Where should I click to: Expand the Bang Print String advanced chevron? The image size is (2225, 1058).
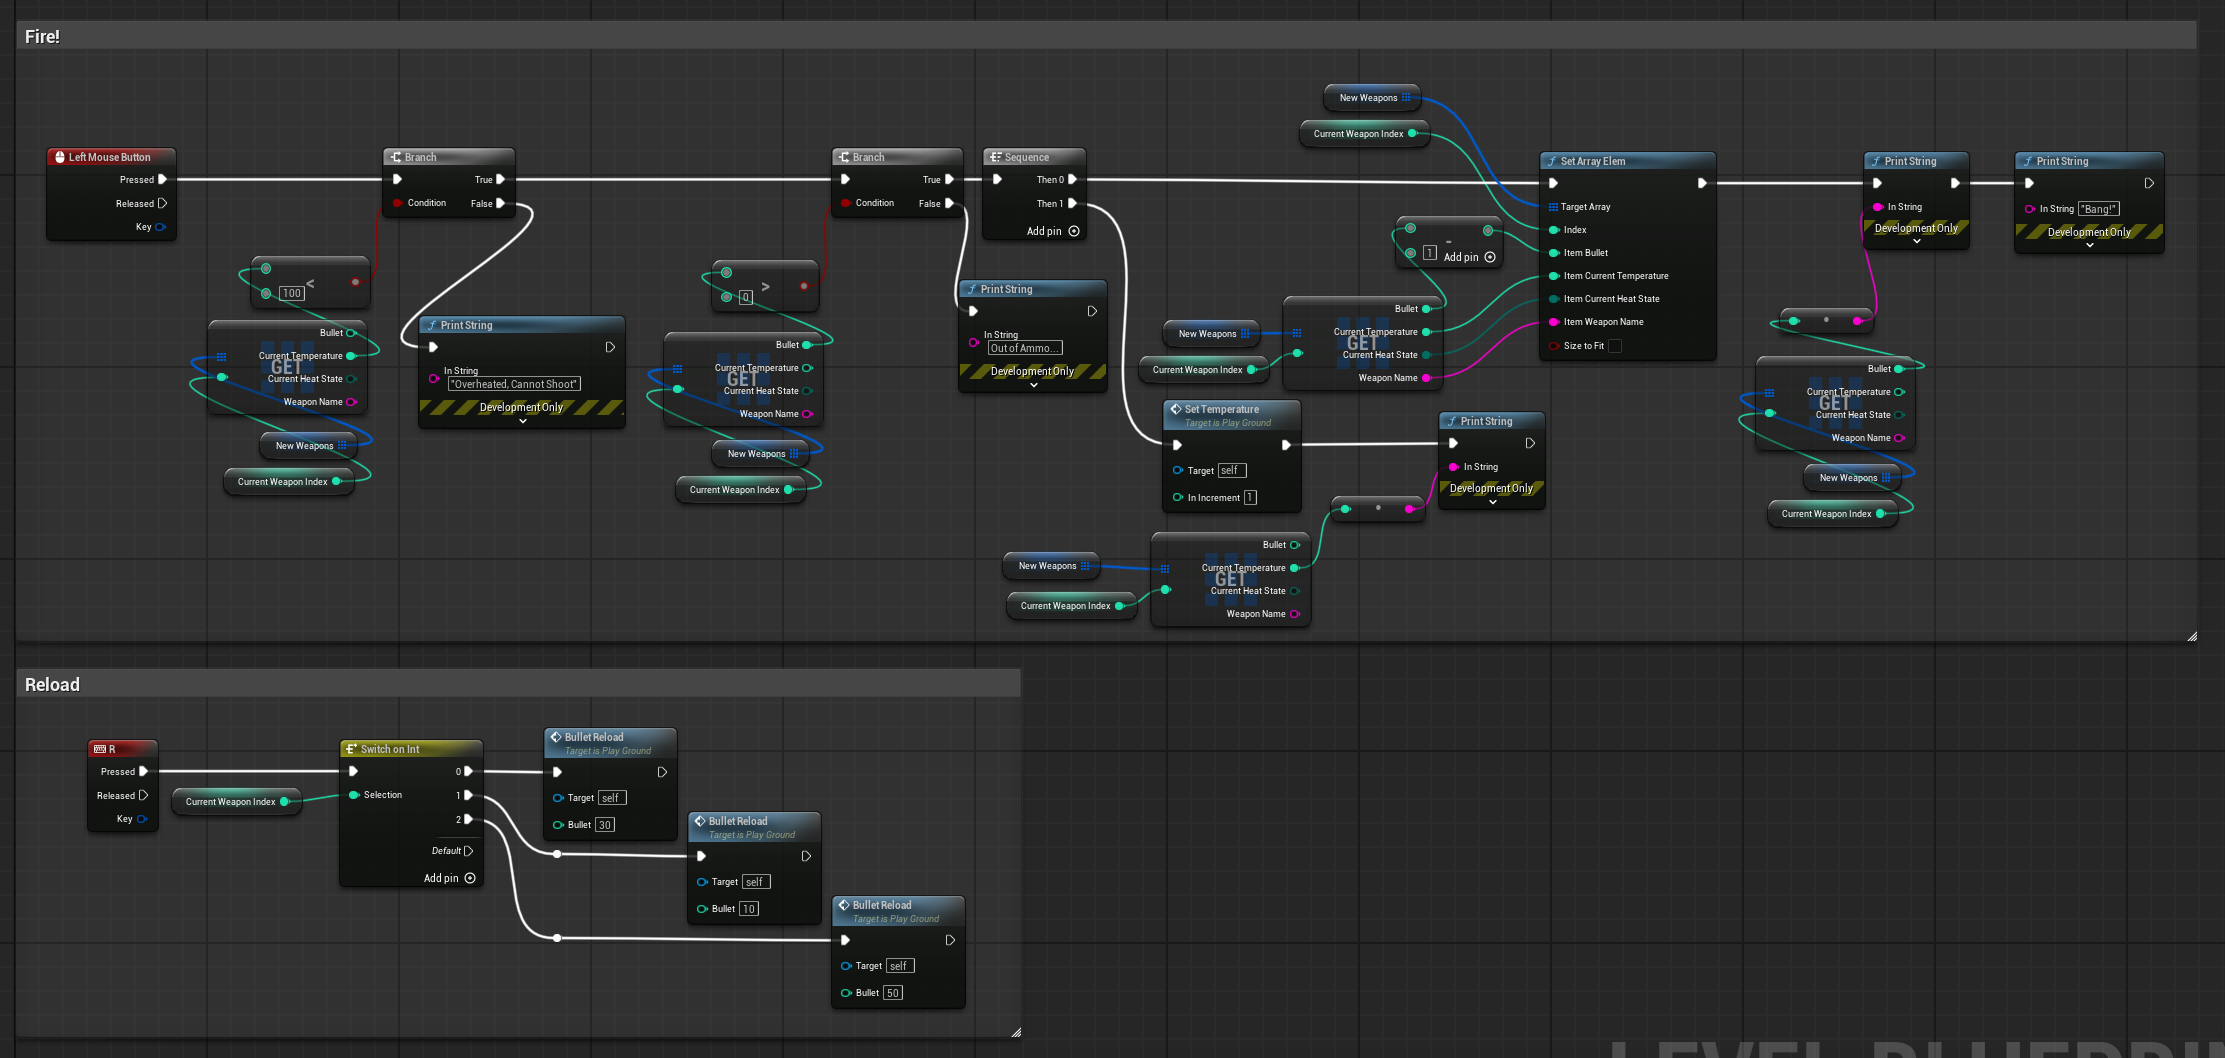coord(2089,245)
